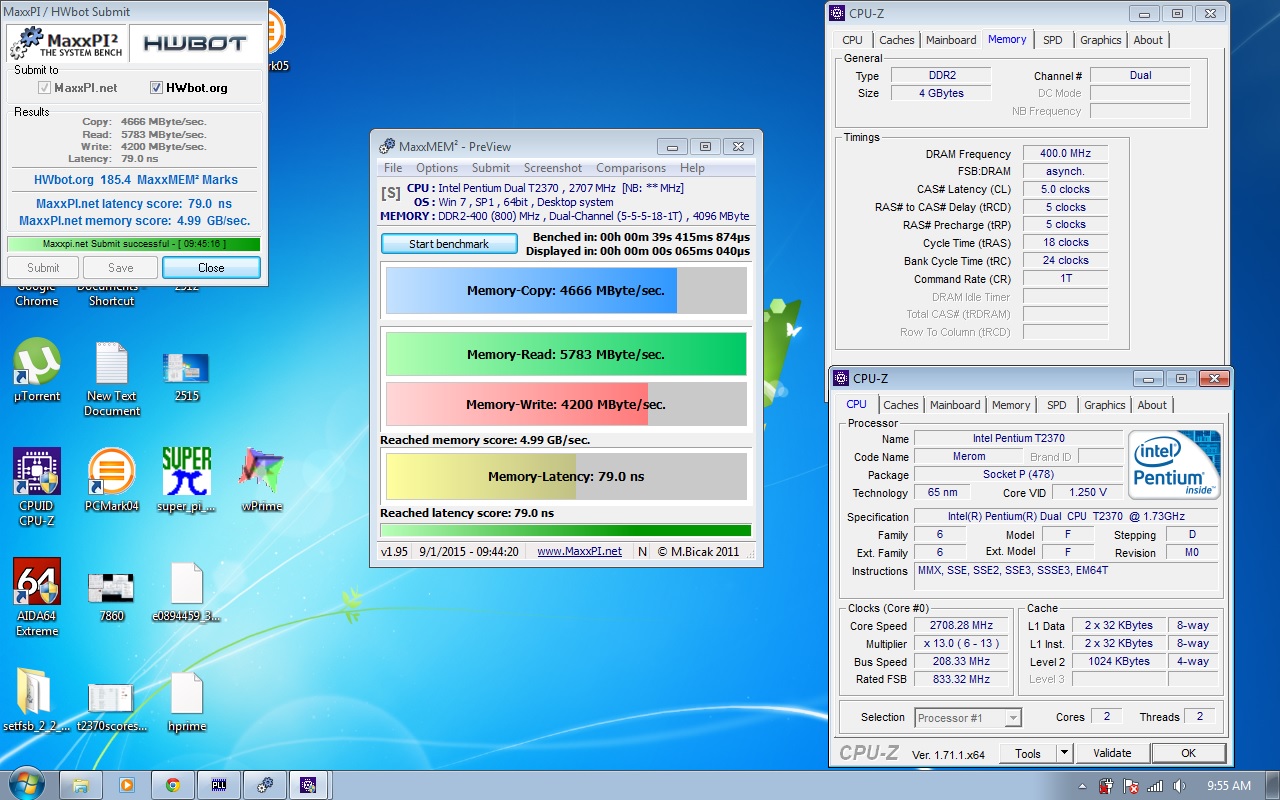Click the Memory-Read result bar
The width and height of the screenshot is (1280, 800).
pos(566,354)
